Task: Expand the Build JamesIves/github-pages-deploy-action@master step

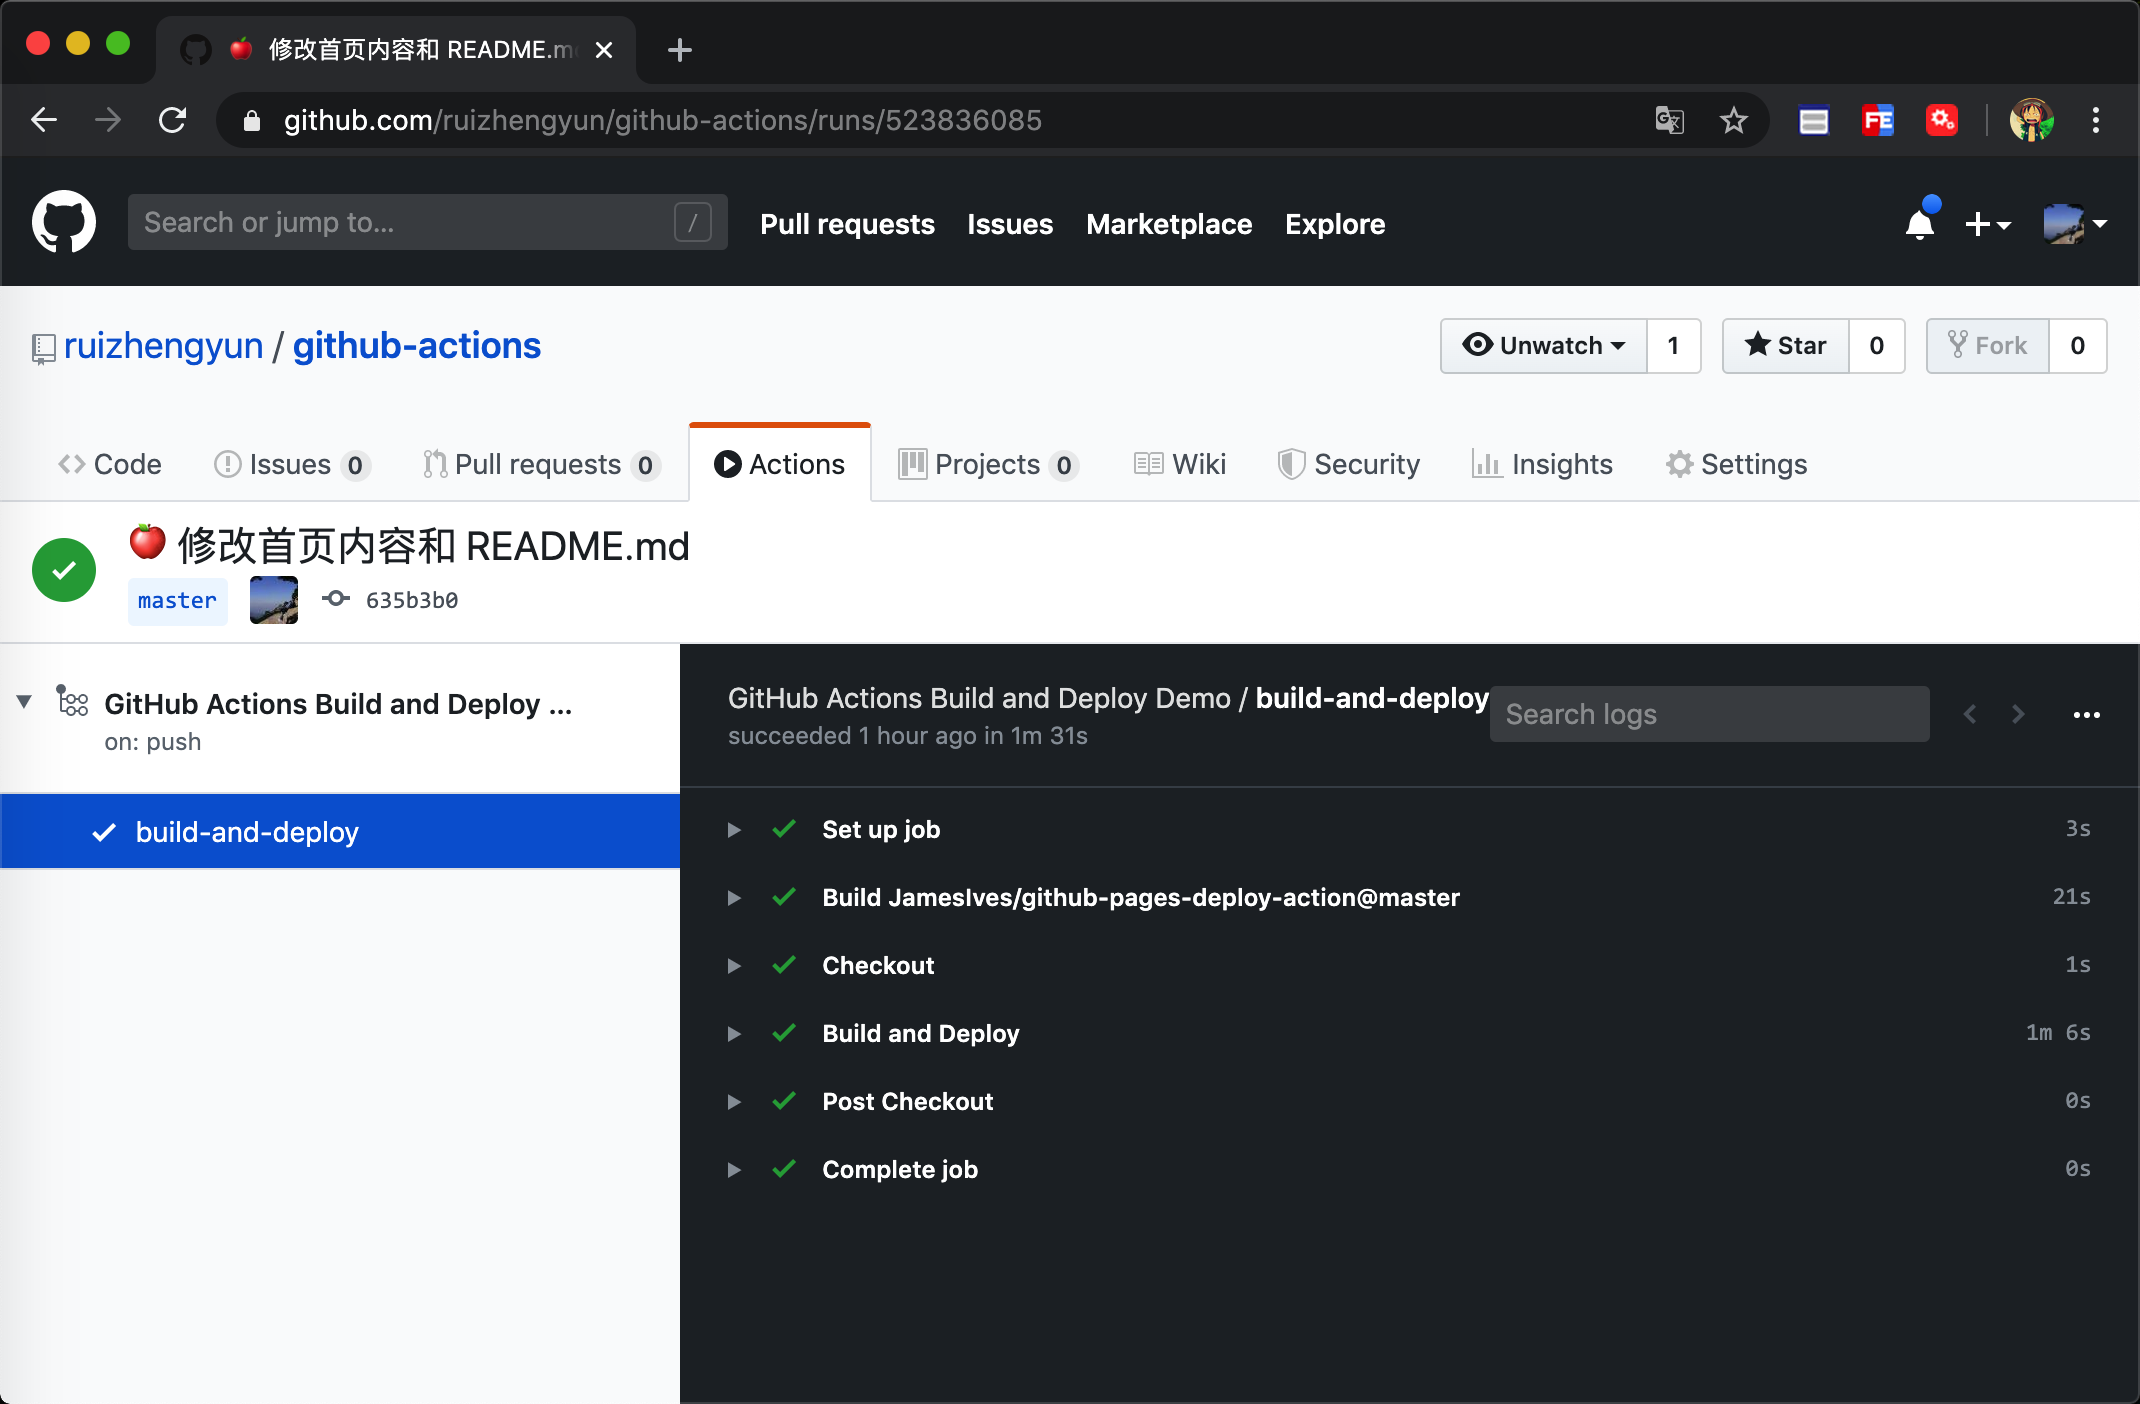Action: [734, 898]
